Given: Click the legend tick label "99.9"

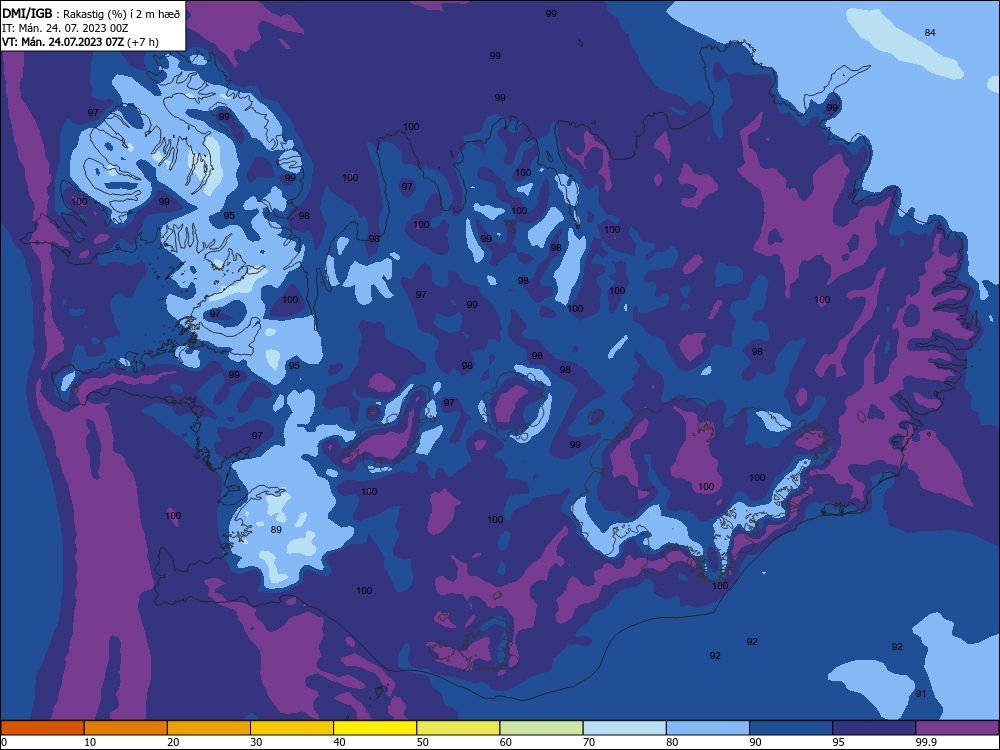Looking at the screenshot, I should click(x=927, y=742).
